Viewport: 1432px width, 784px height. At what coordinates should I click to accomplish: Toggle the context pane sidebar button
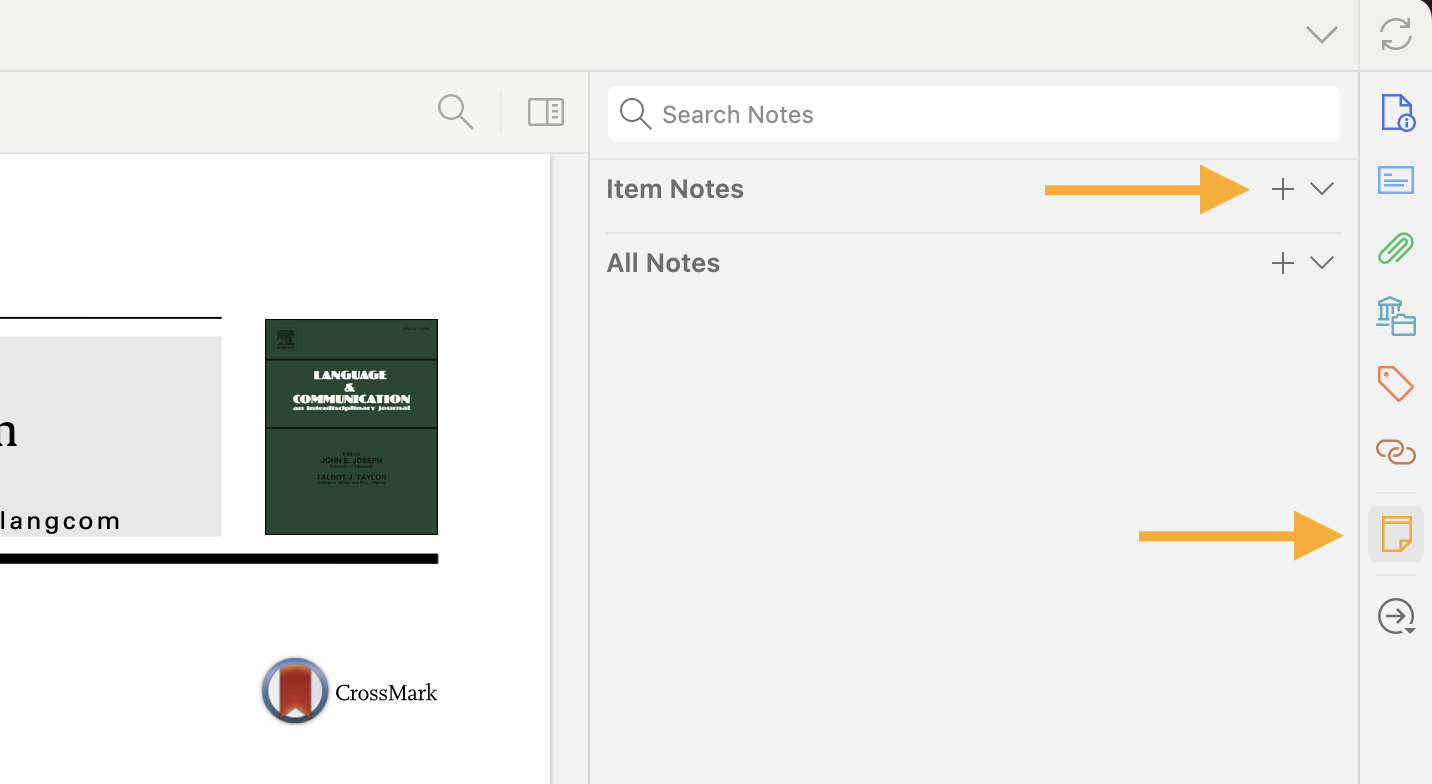546,112
